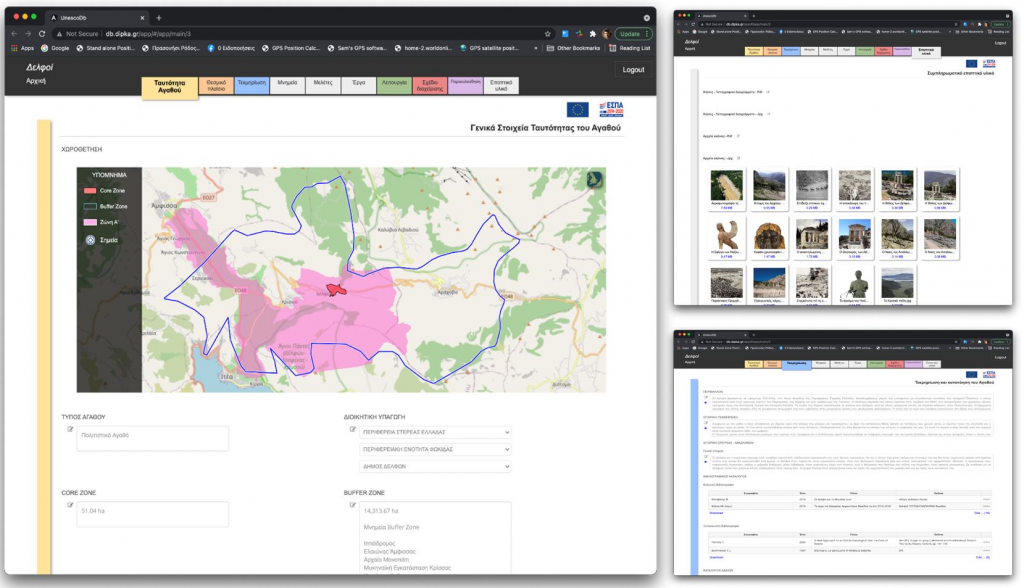Screen dimensions: 1024x588
Task: Click the European Union flag logo in the main window
Action: pos(577,110)
